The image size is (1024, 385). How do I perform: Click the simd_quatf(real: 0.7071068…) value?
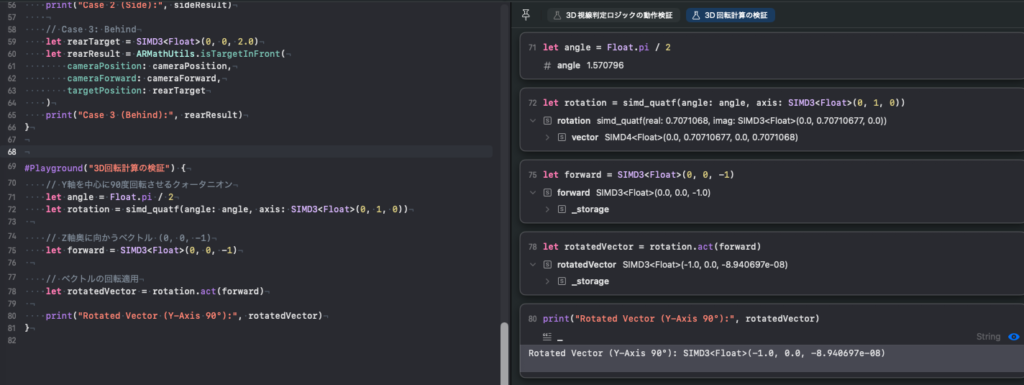coord(741,121)
